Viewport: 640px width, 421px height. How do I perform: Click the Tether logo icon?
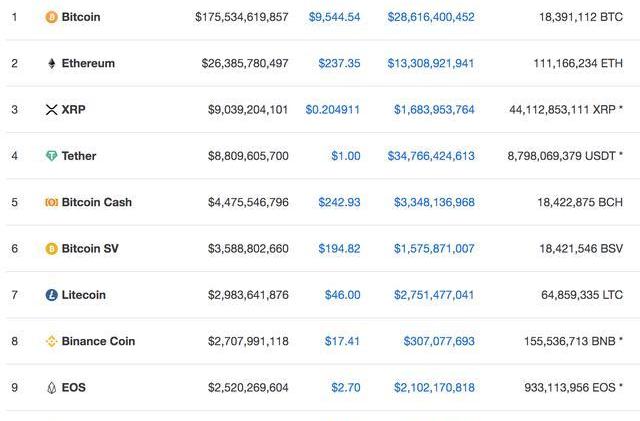point(52,156)
